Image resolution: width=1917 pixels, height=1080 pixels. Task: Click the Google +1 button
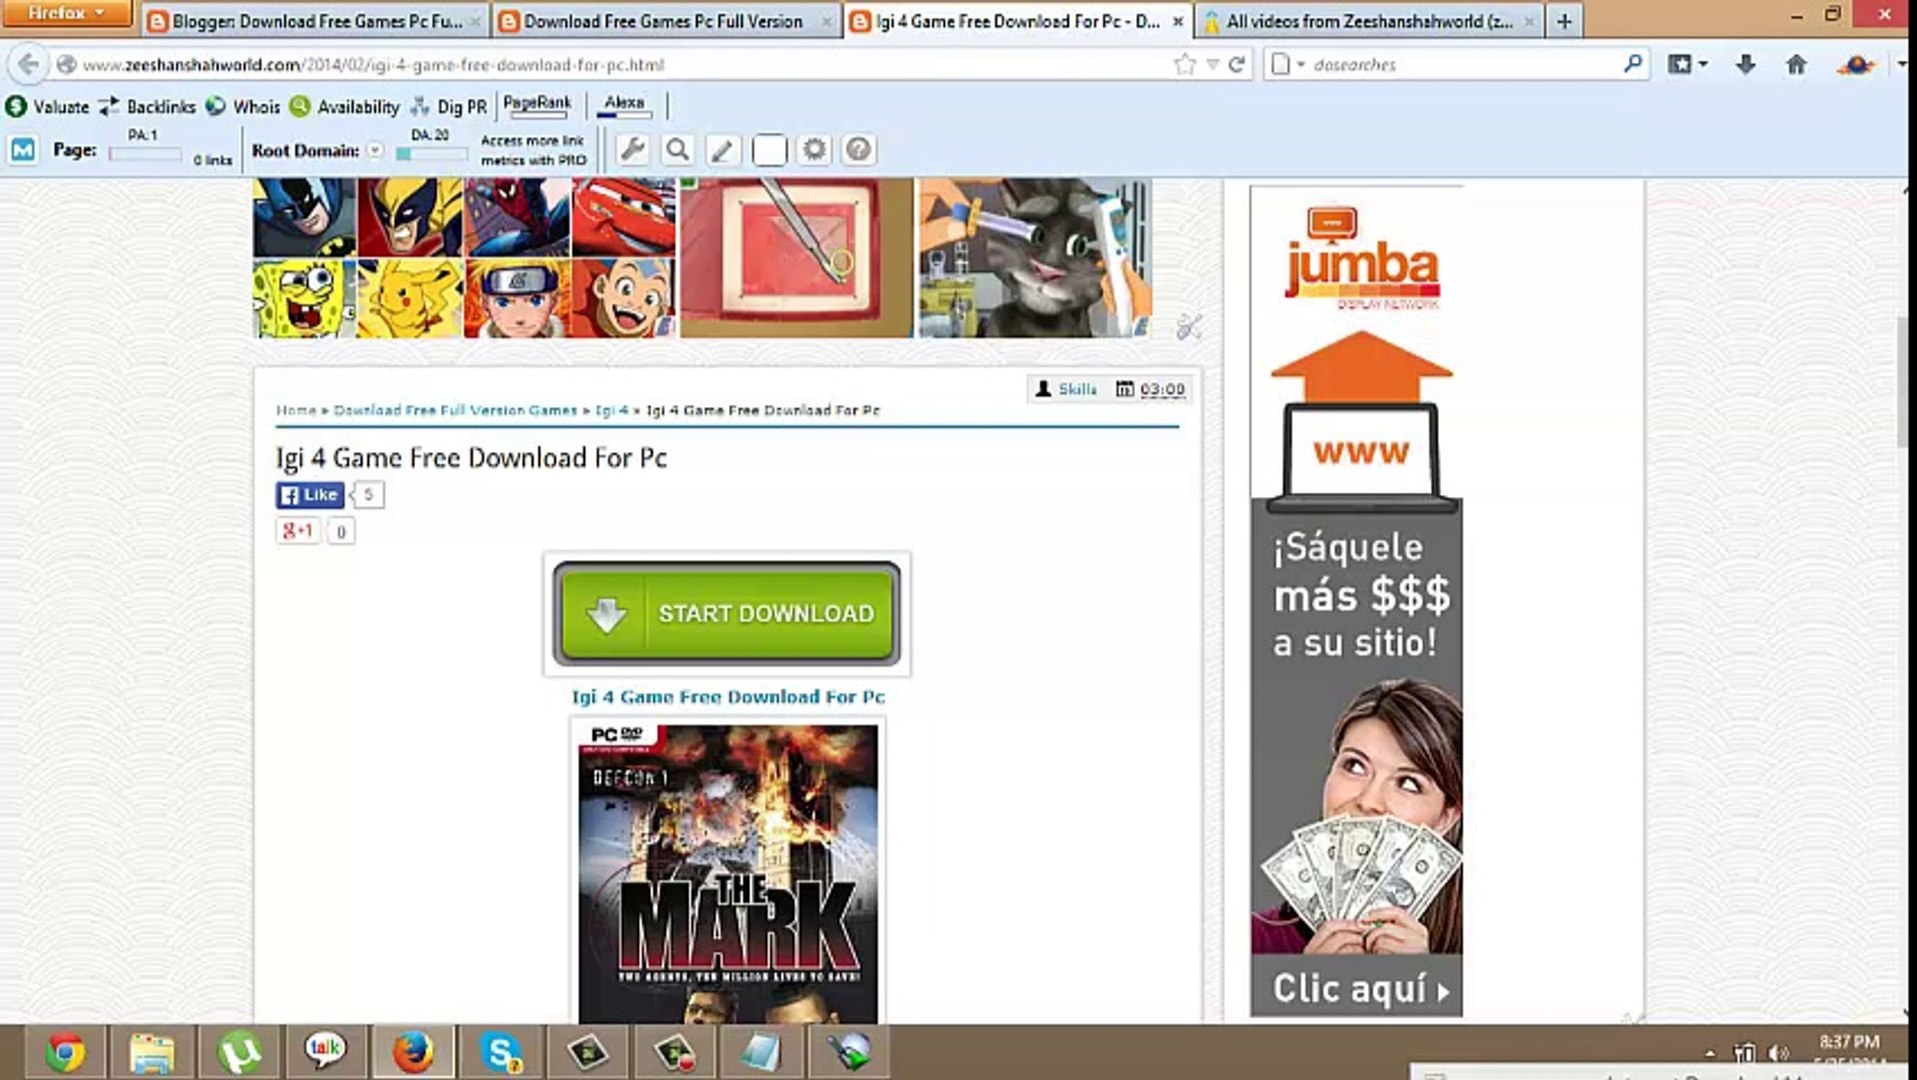point(297,531)
